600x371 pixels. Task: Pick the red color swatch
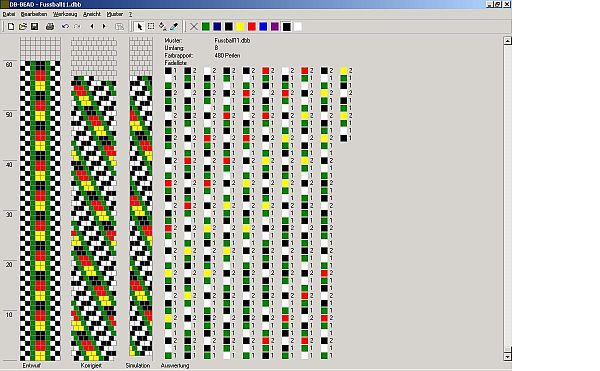252,26
